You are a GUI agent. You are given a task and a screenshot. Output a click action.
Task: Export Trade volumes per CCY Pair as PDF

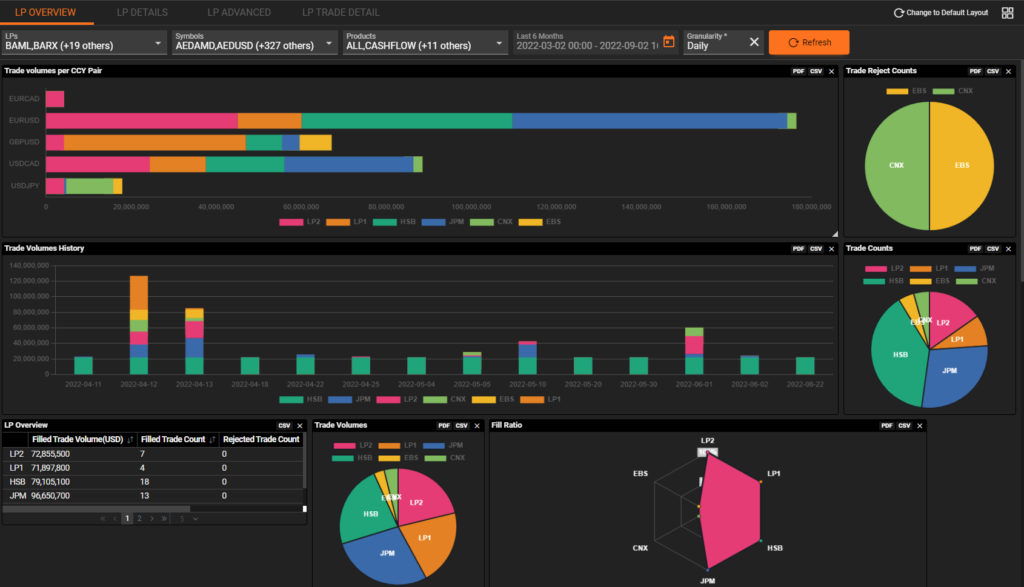pos(798,71)
